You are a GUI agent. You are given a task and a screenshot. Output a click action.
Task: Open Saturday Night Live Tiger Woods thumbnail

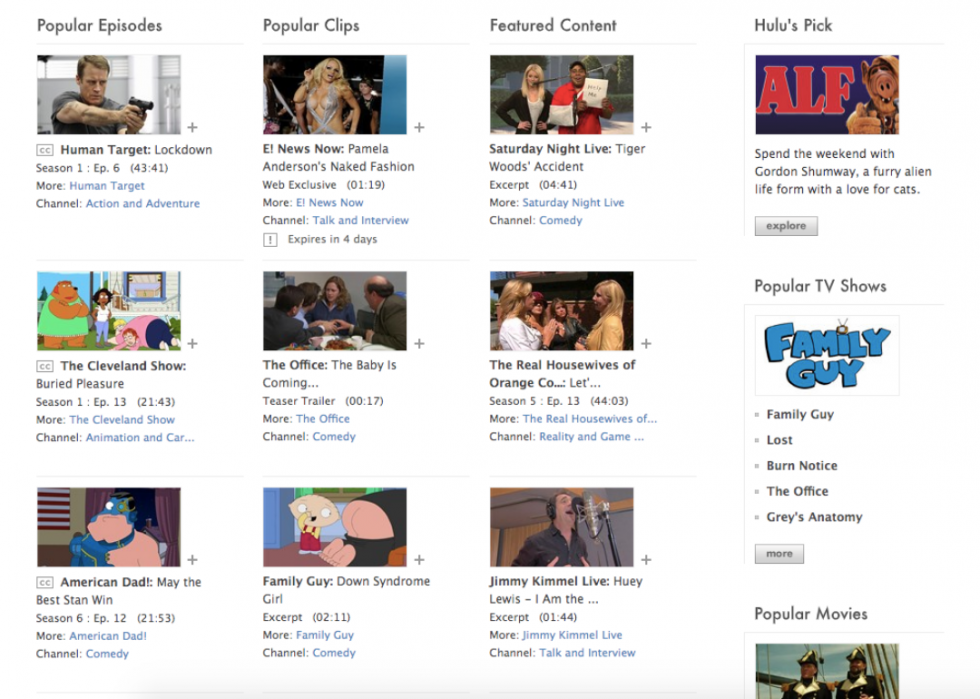pyautogui.click(x=562, y=94)
